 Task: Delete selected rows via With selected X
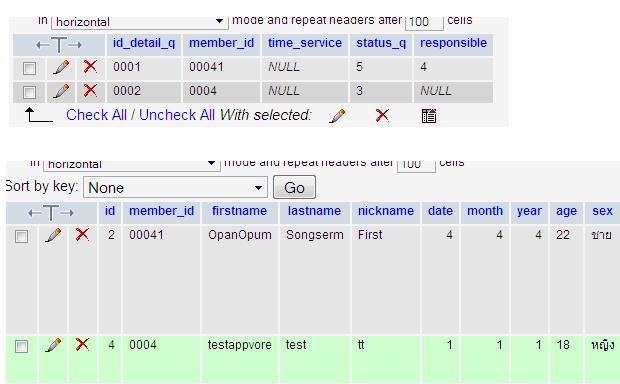click(x=382, y=115)
